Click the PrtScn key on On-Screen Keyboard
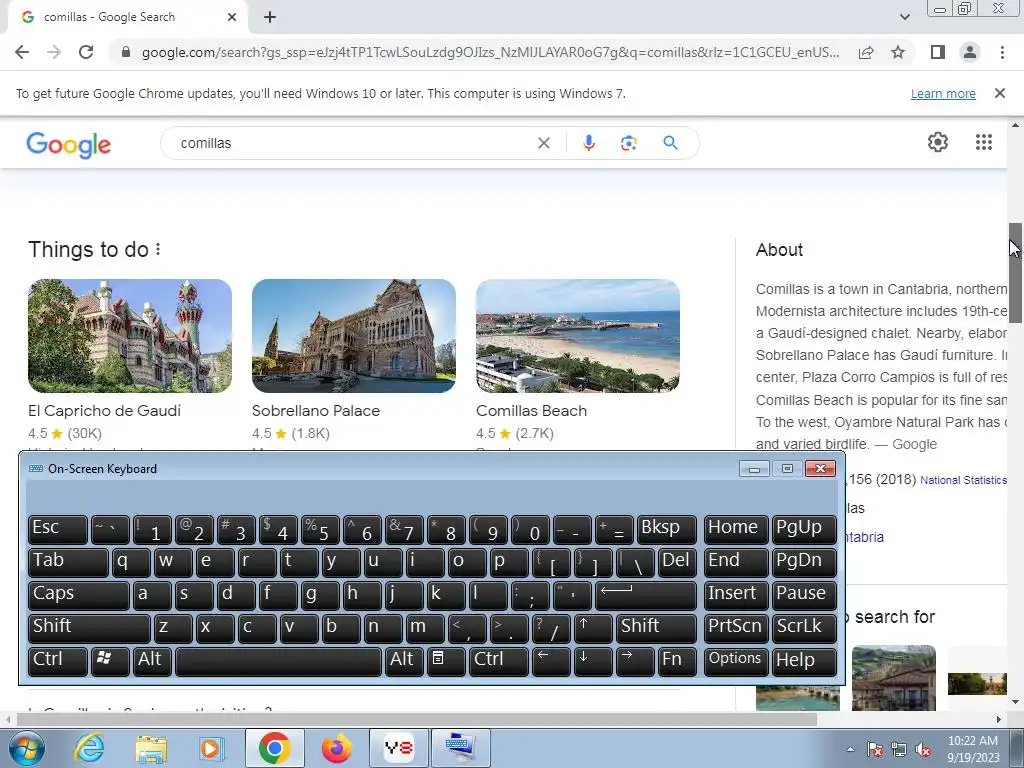1024x768 pixels. point(735,627)
